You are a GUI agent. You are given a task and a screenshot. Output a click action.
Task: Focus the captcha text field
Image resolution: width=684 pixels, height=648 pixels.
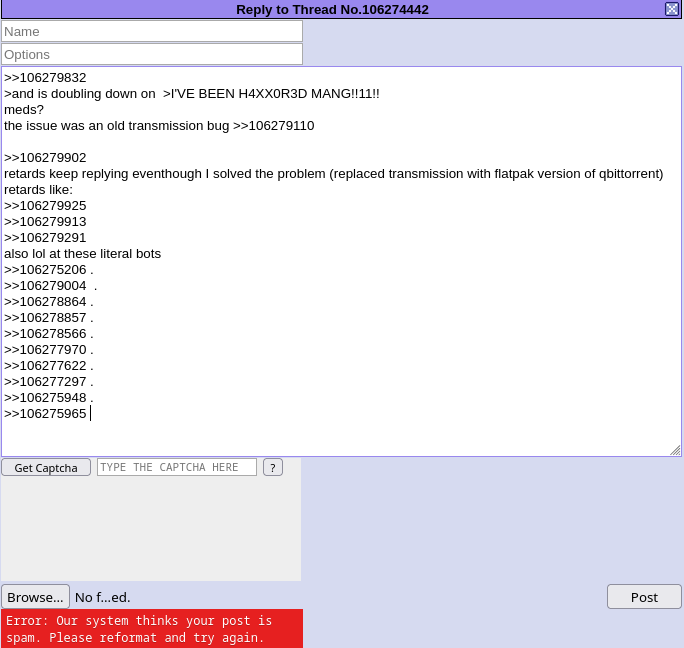(177, 467)
